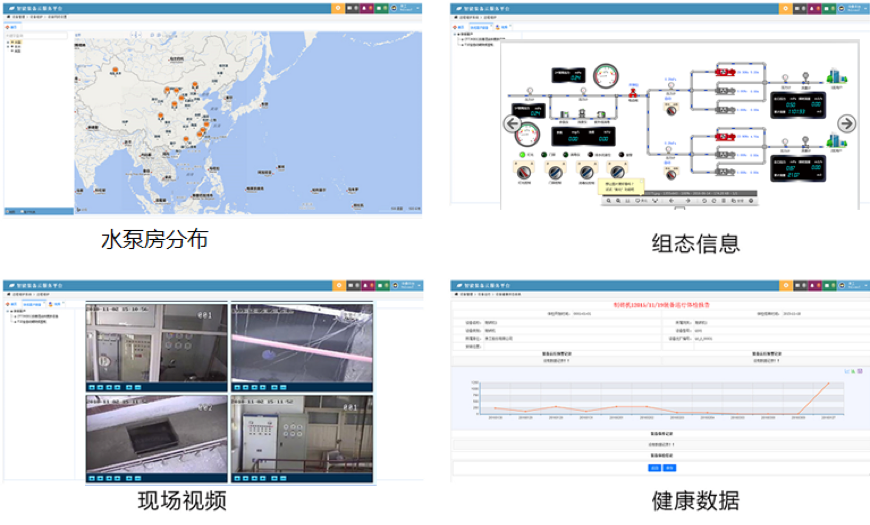Open top-right camera feed with pink pipe
This screenshot has height=525, width=870.
(x=302, y=342)
